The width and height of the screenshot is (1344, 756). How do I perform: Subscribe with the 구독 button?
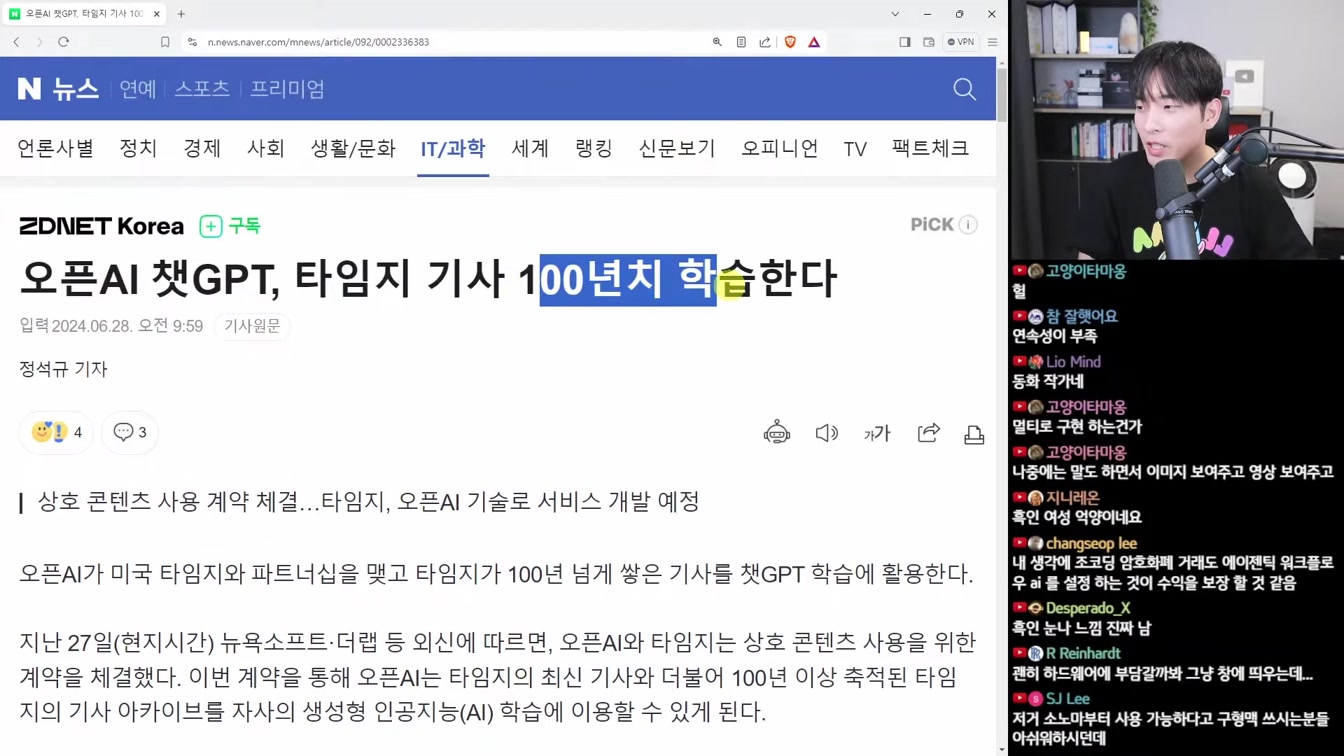click(x=231, y=226)
